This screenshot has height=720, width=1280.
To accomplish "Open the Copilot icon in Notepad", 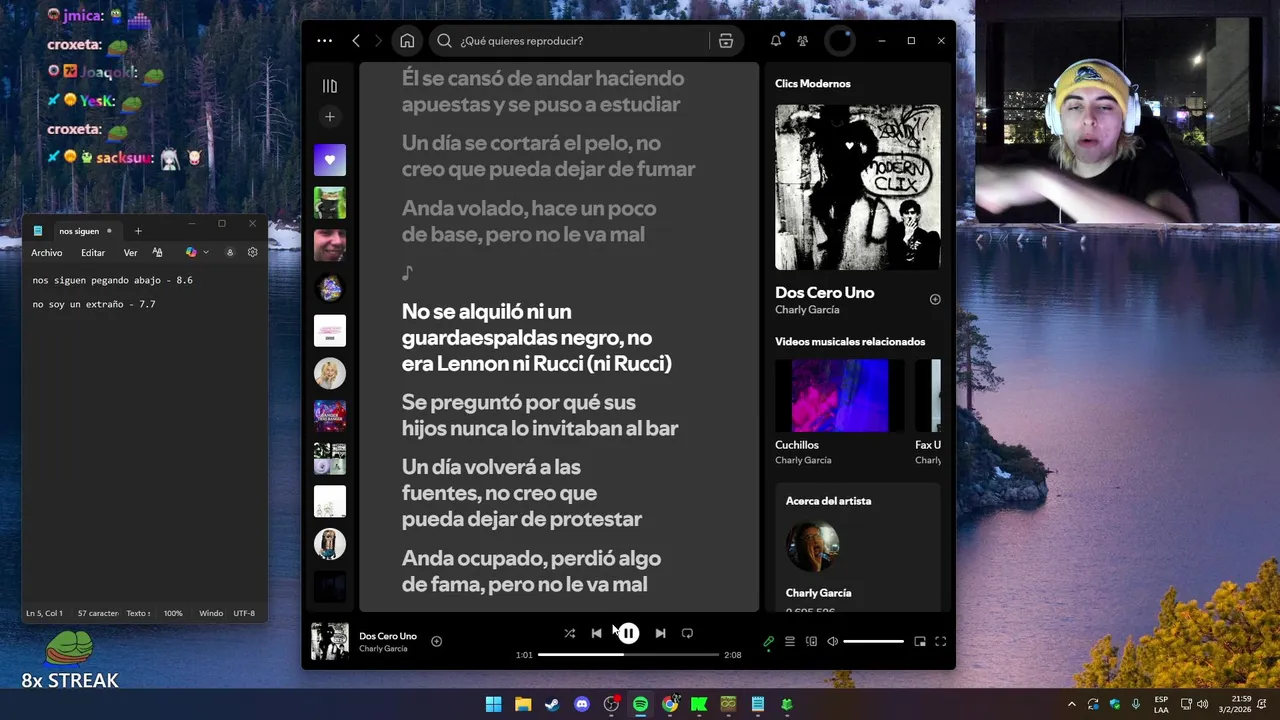I will 191,253.
